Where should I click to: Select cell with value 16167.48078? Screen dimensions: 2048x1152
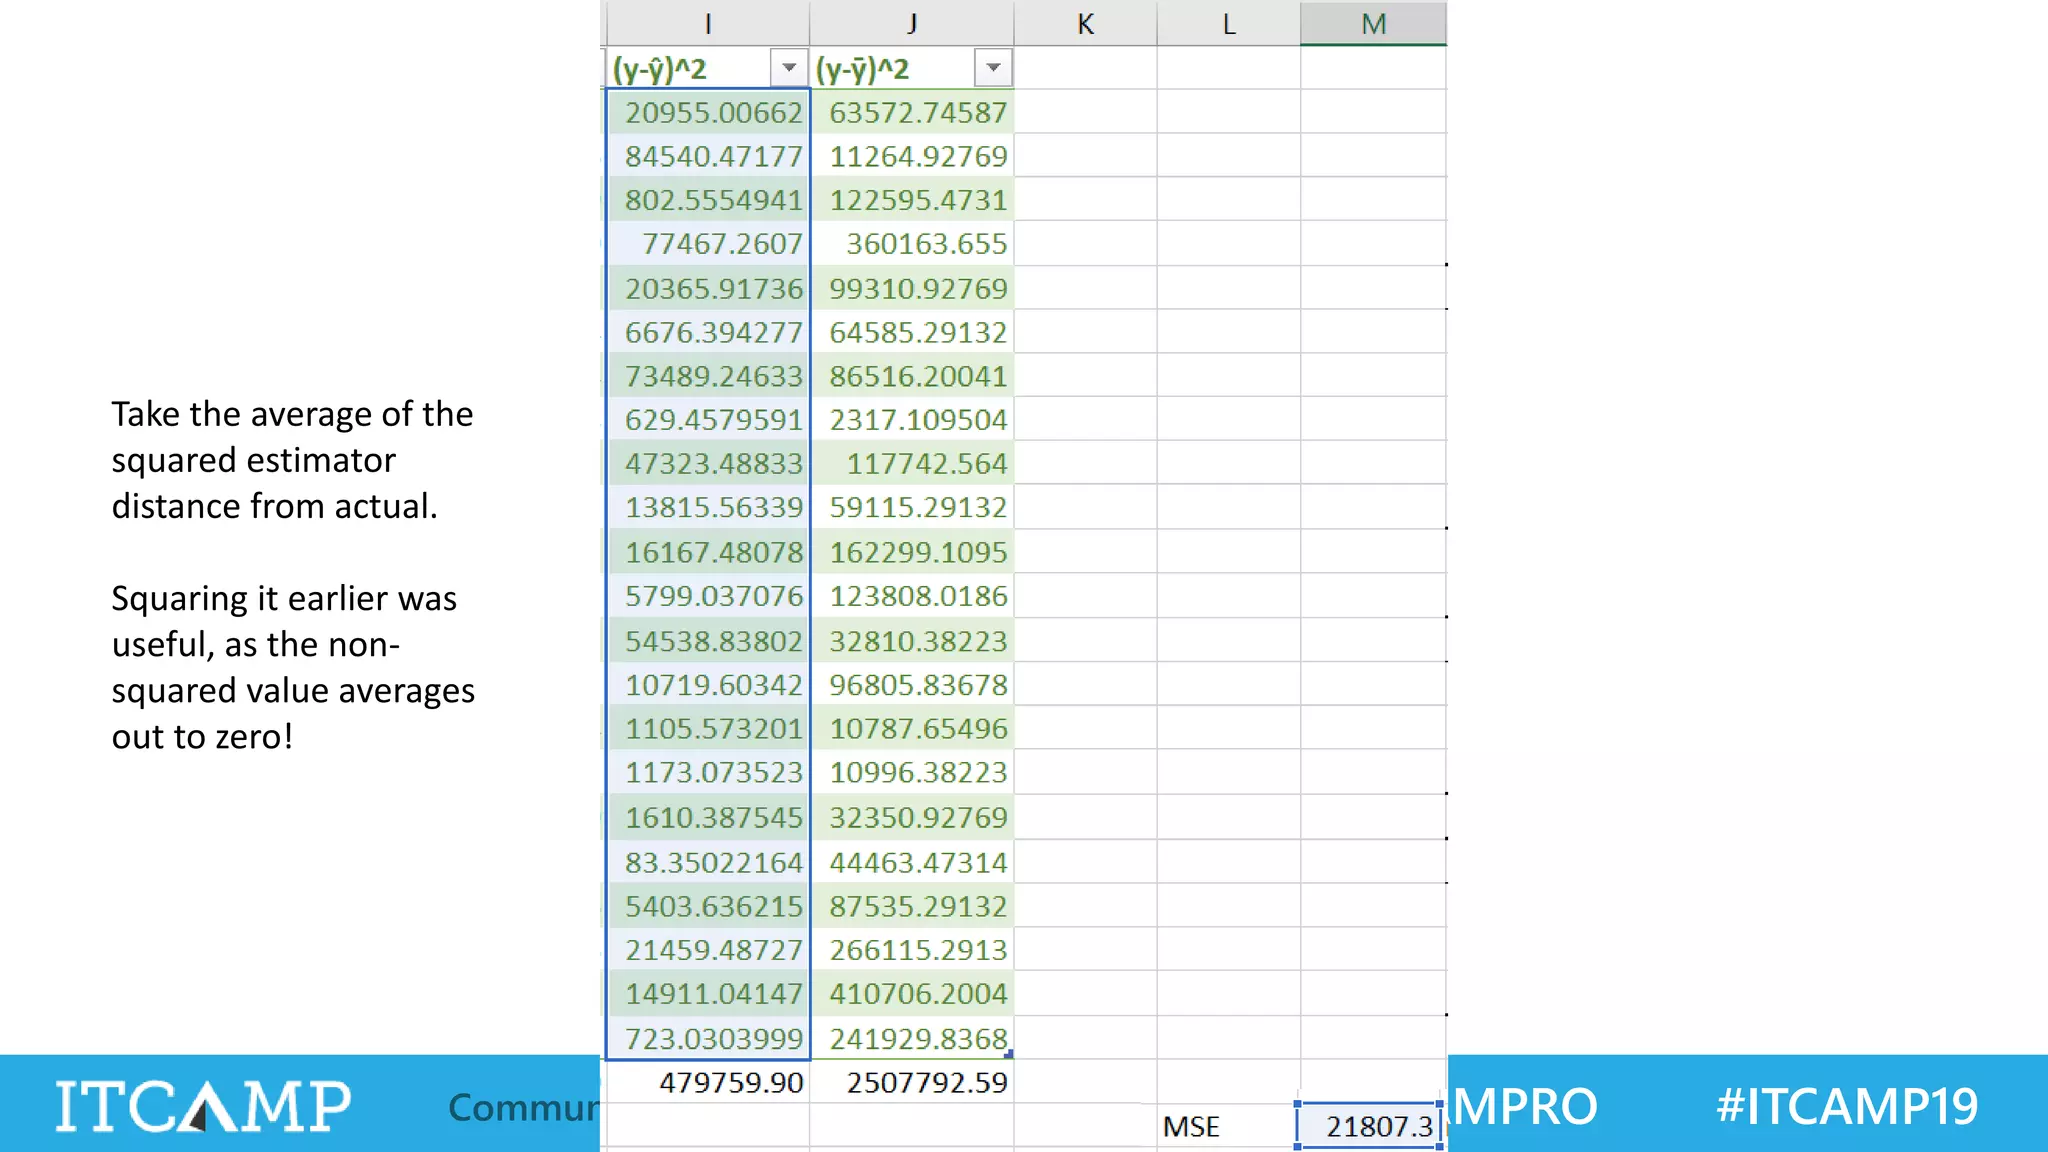[x=708, y=552]
